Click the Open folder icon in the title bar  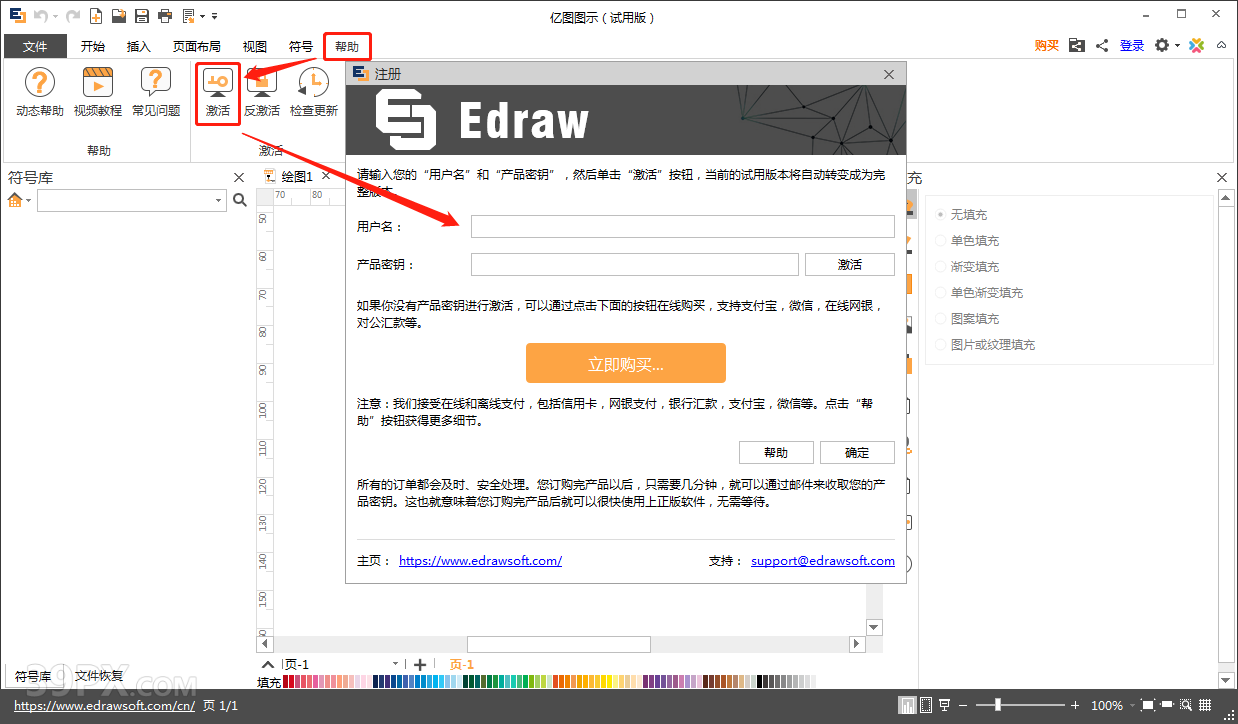point(119,16)
